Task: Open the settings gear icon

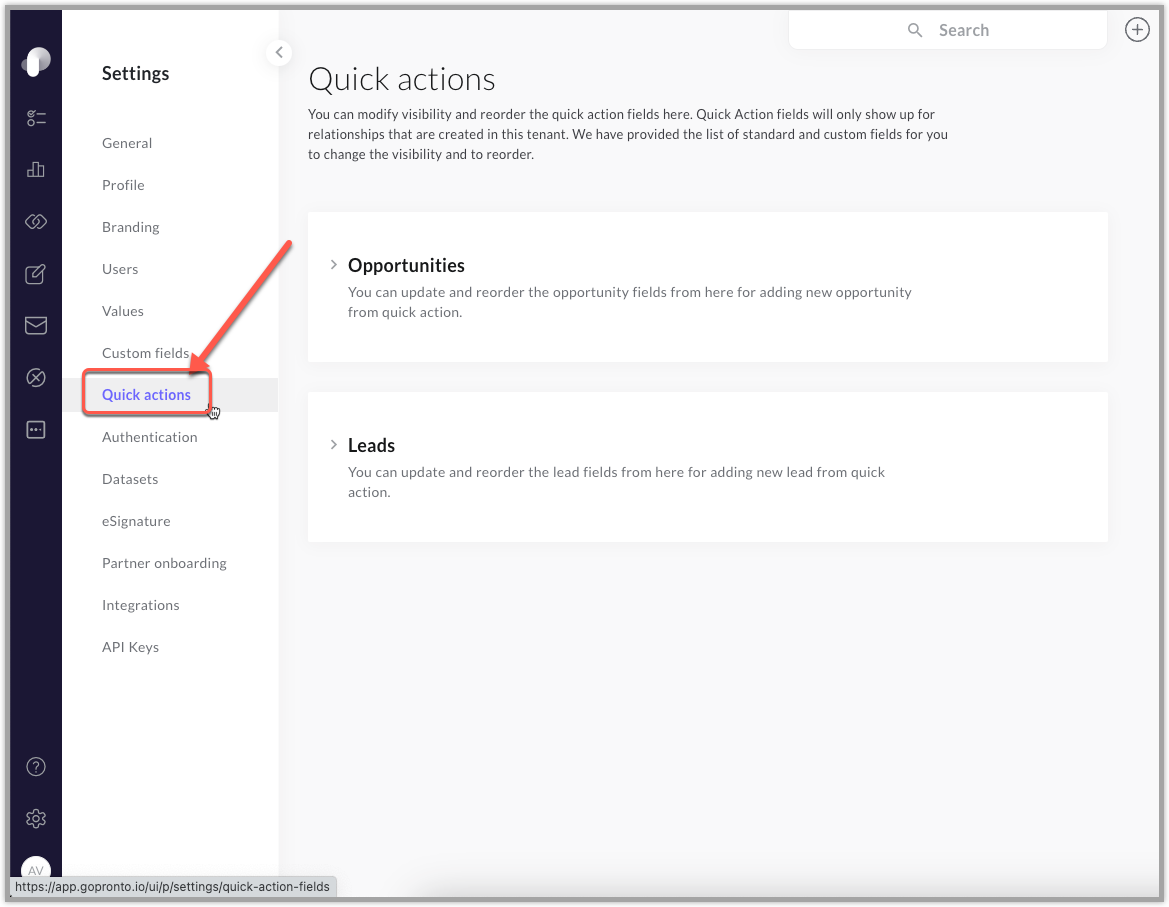Action: (36, 818)
